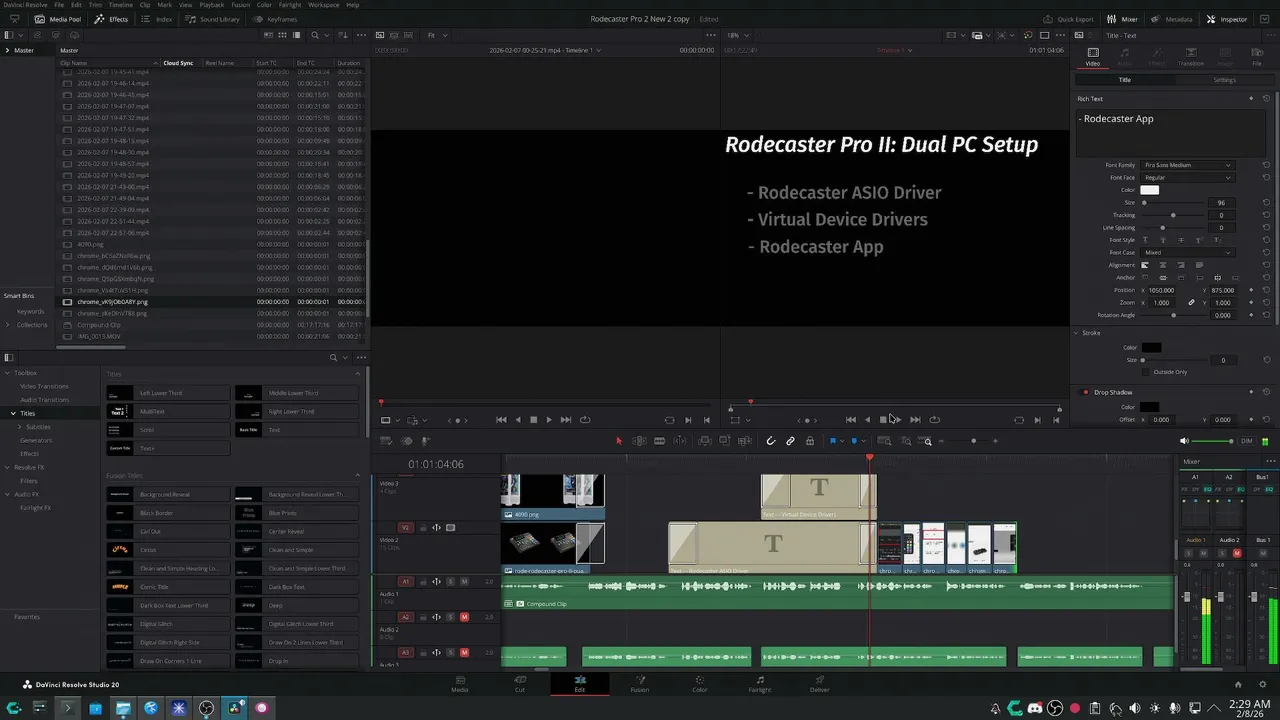Open the Font Face dropdown
The height and width of the screenshot is (720, 1280).
pyautogui.click(x=1188, y=178)
